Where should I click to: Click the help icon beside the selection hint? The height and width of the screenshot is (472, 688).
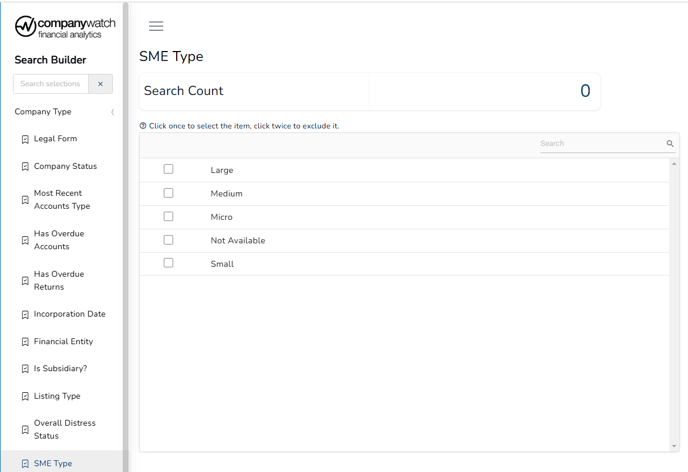(x=143, y=126)
